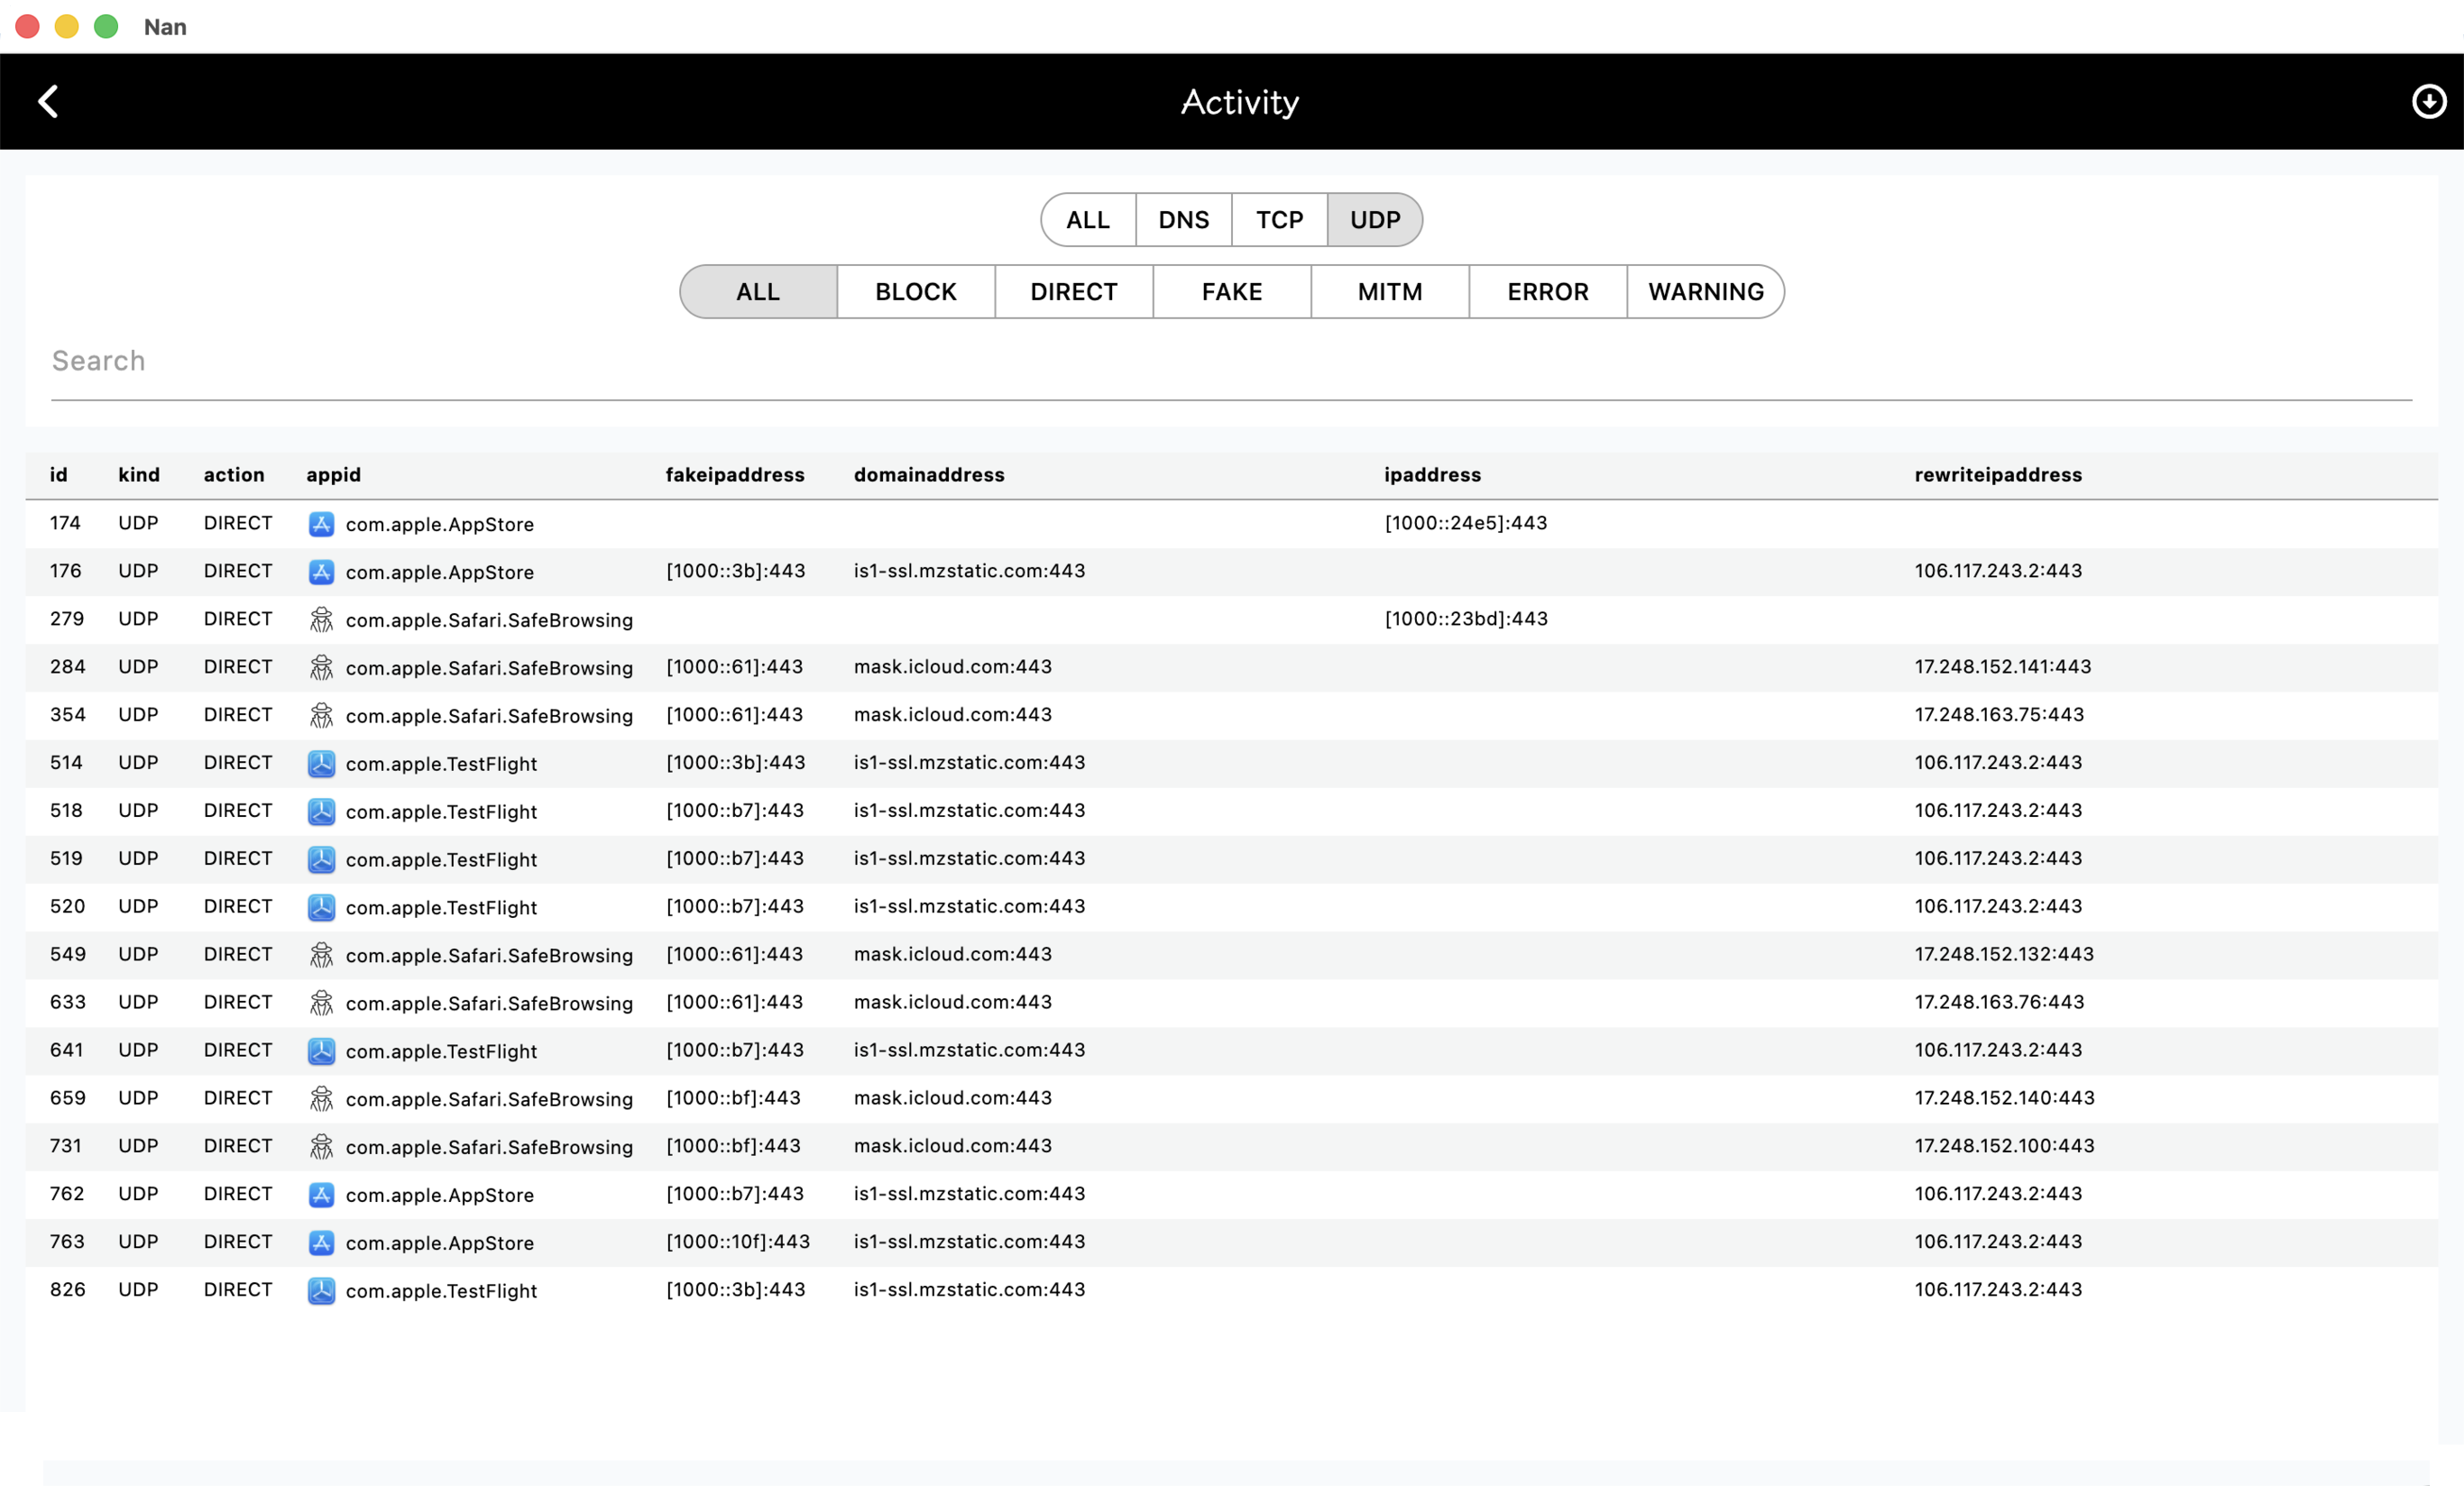Click the rewriteipaddress column header
Viewport: 2464px width, 1486px height.
click(x=1997, y=475)
